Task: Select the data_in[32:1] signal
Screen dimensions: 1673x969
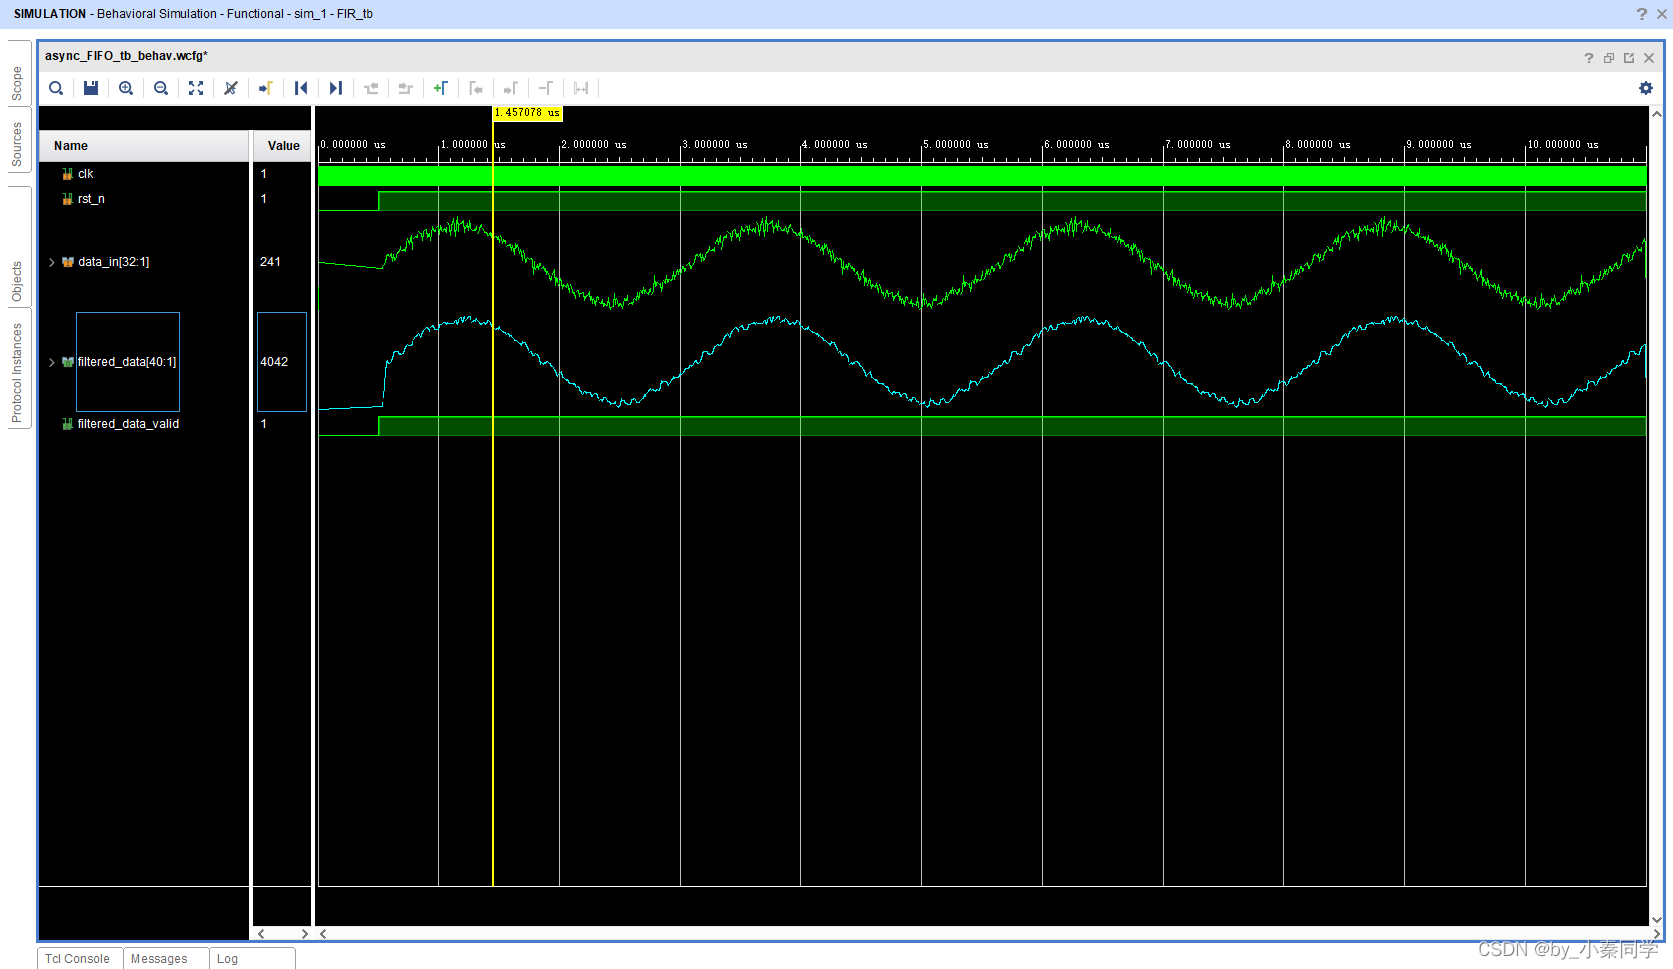Action: [113, 262]
